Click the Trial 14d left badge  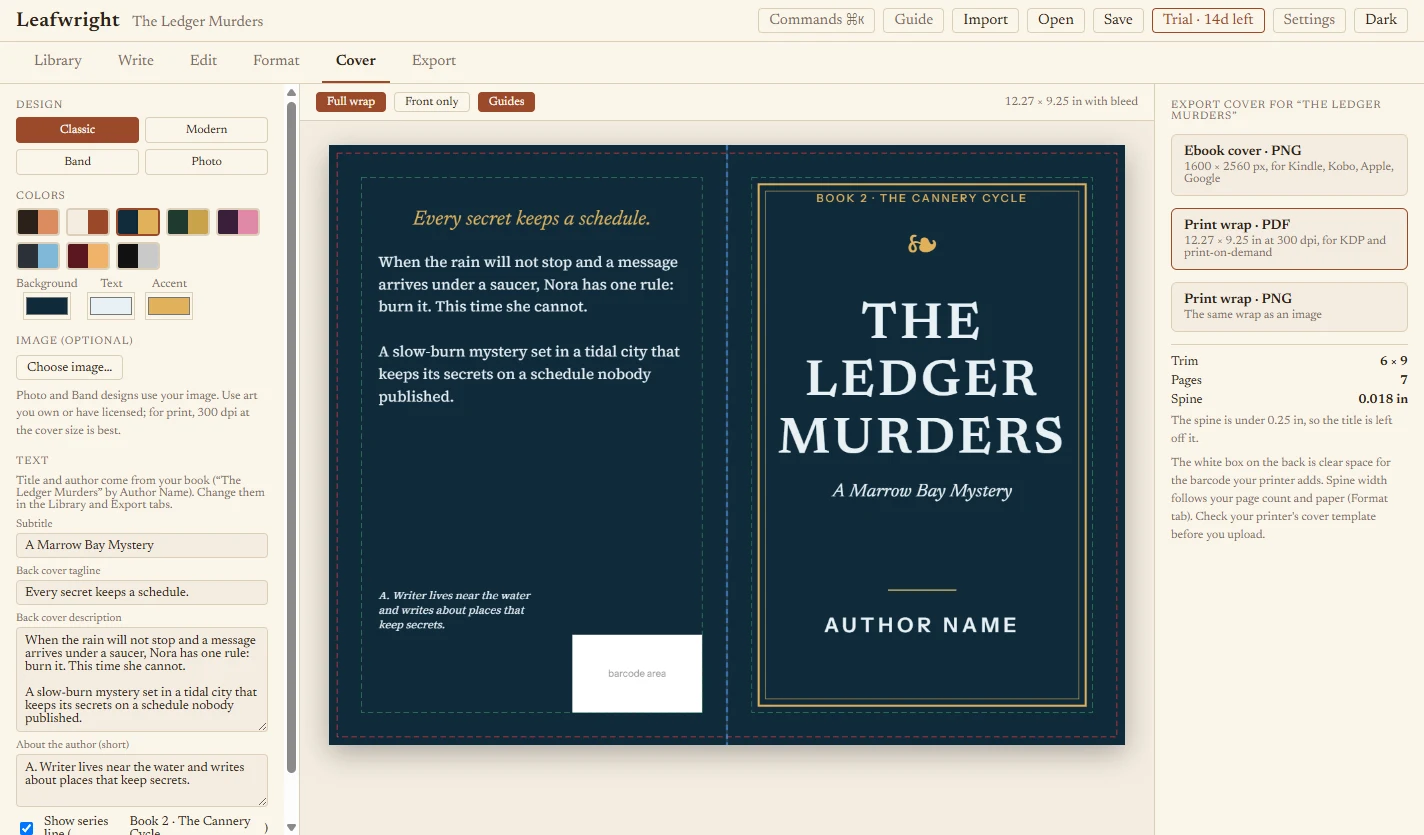[x=1208, y=20]
